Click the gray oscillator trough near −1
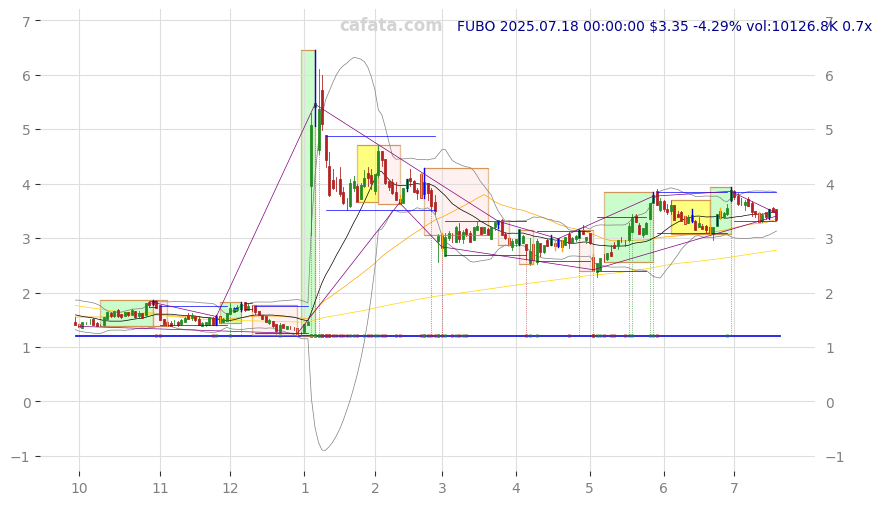Viewport: 882px width, 505px height. (324, 448)
